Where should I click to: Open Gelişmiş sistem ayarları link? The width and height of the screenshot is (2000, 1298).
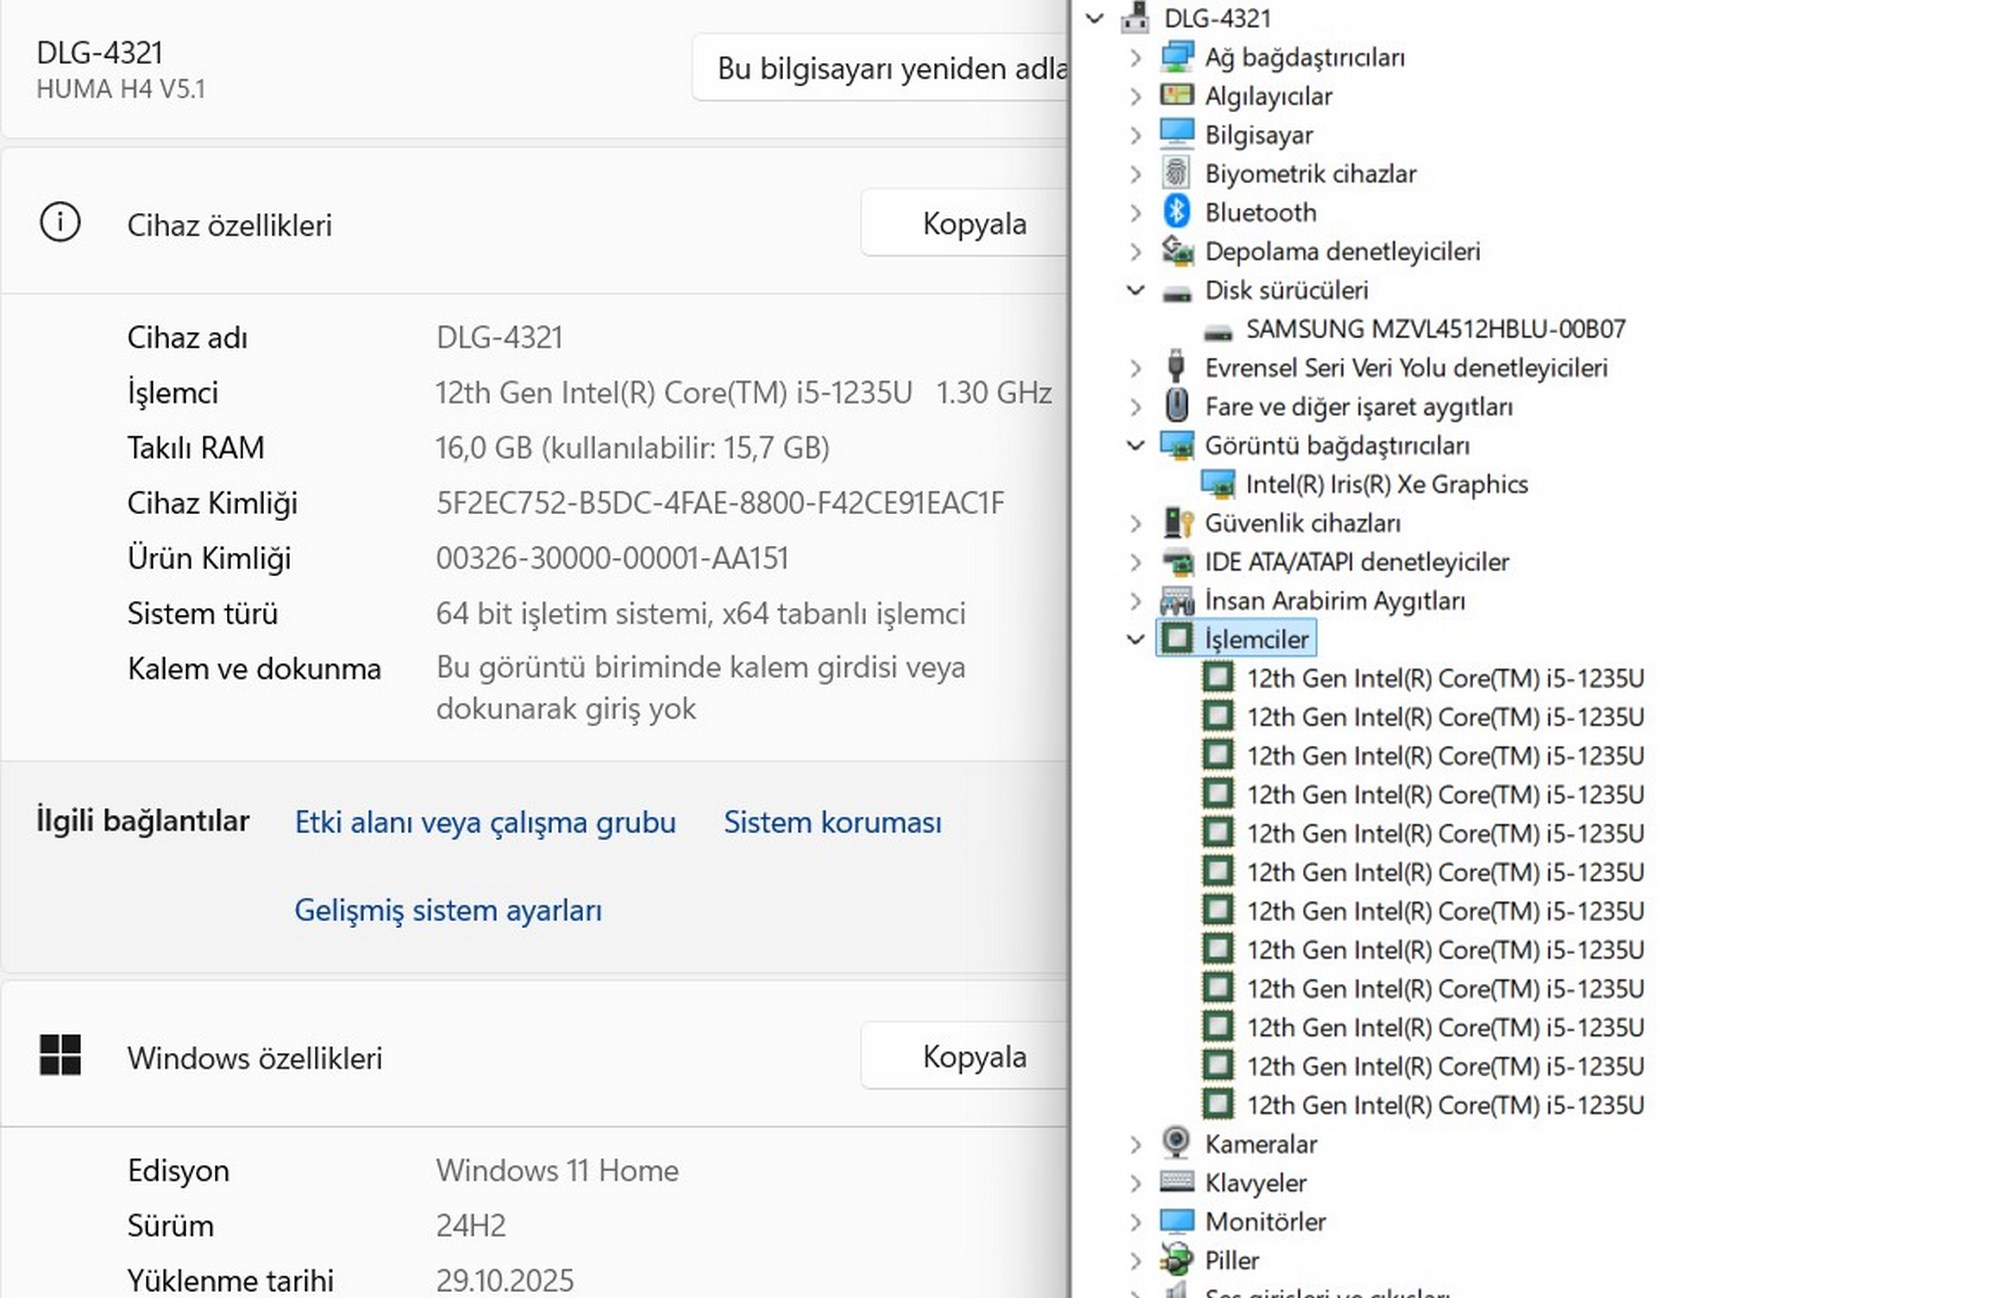point(448,911)
